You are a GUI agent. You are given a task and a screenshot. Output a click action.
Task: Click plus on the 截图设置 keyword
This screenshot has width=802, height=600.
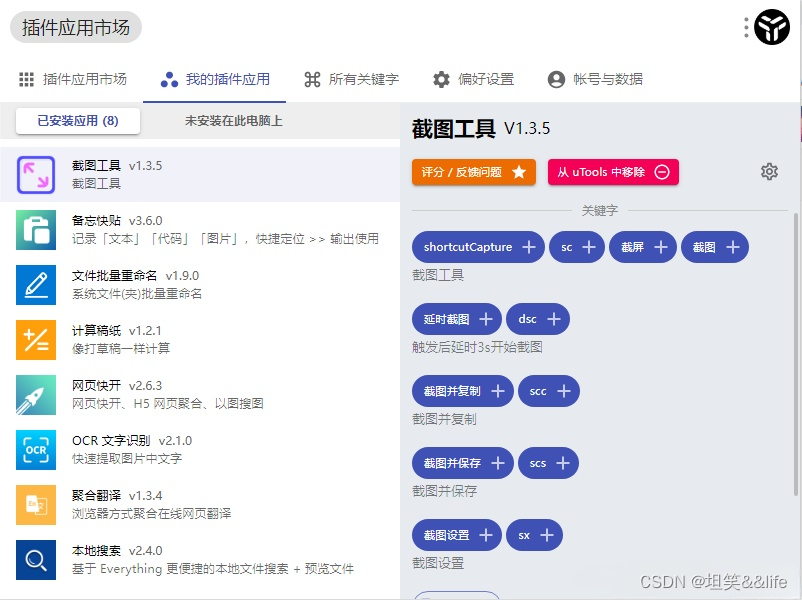pyautogui.click(x=486, y=535)
